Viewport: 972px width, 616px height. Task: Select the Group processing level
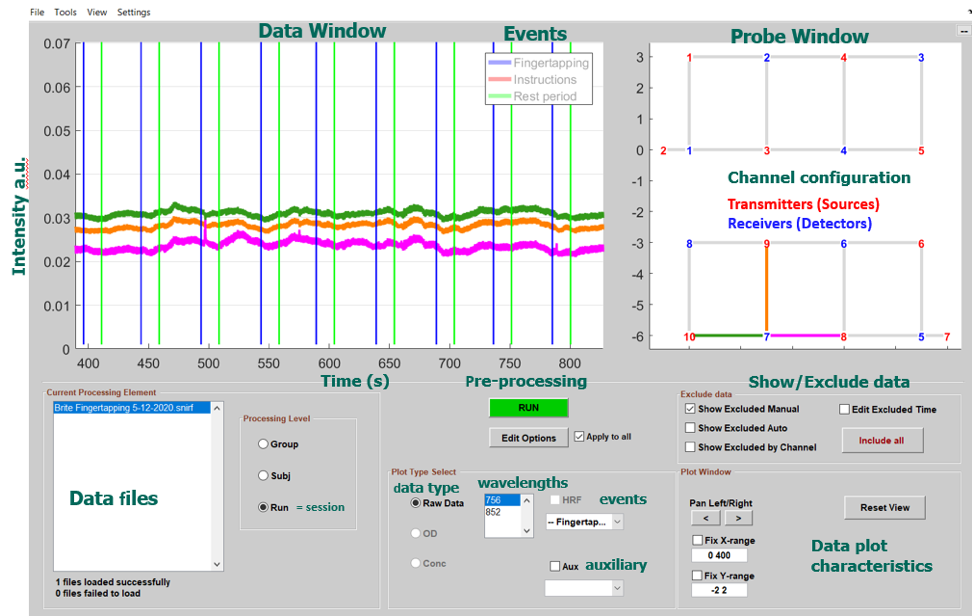tap(262, 443)
